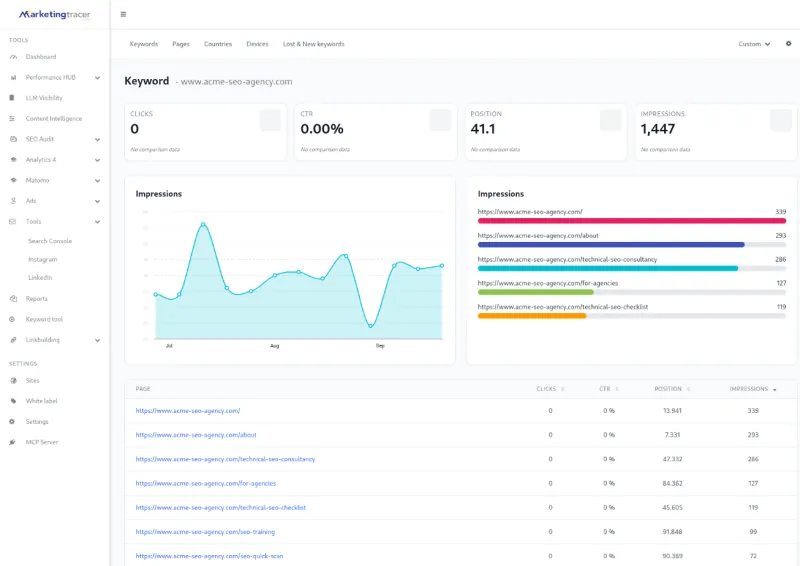Click the green for-agencies impressions bar
The width and height of the screenshot is (800, 566).
(x=535, y=292)
